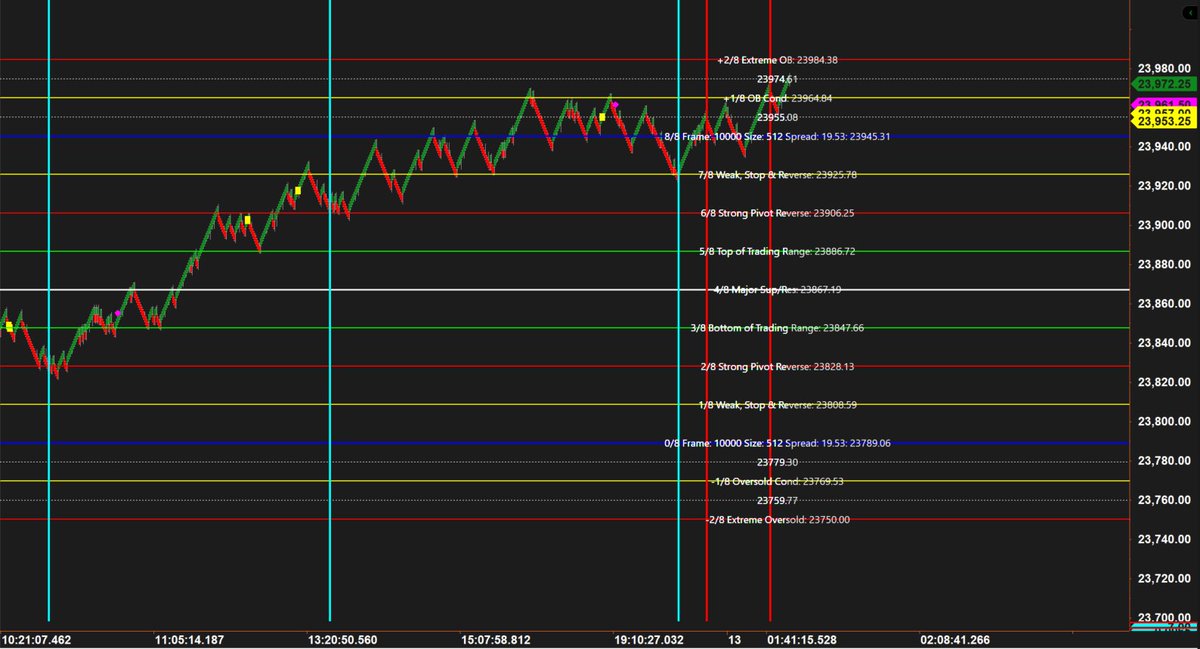Viewport: 1200px width, 649px height.
Task: Click the 23,980.00 price axis label
Action: pyautogui.click(x=1162, y=68)
